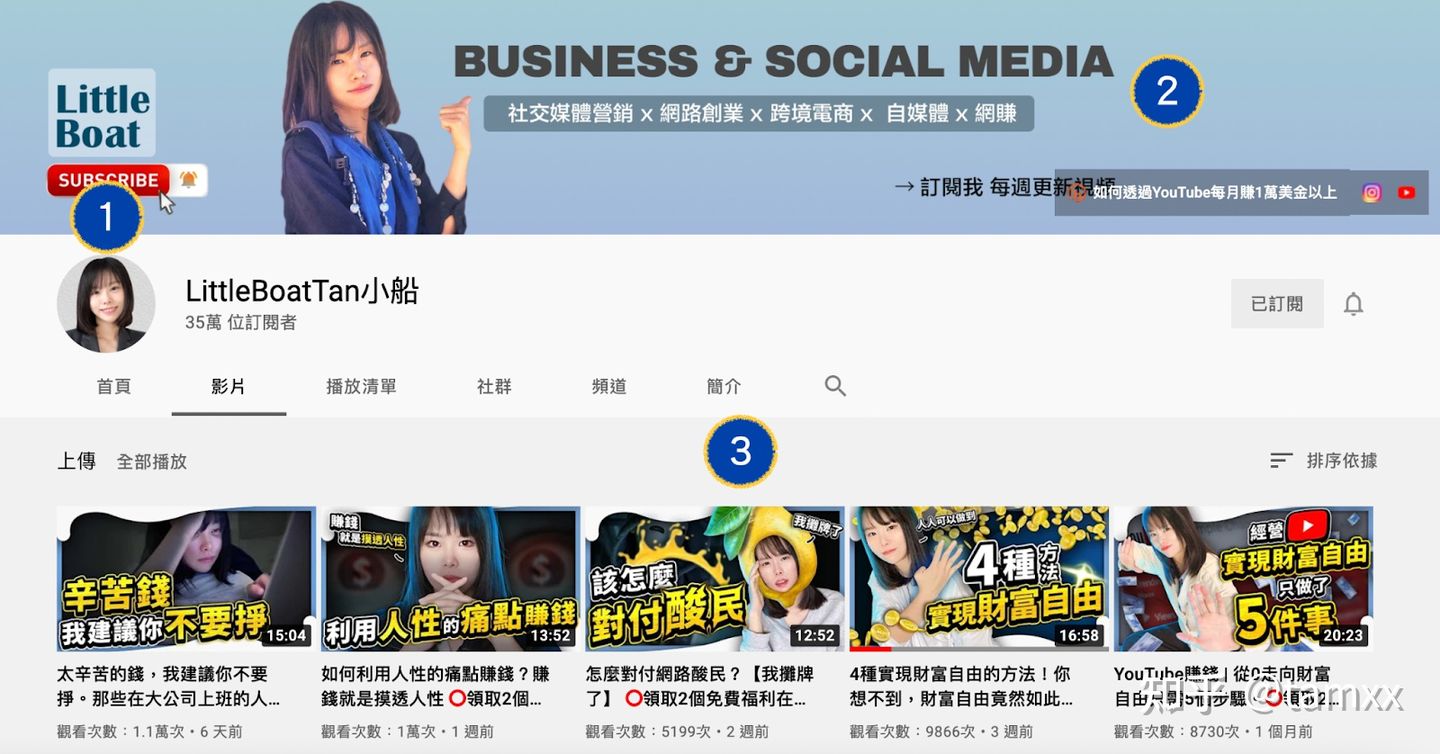Toggle subscription via the red SUBSCRIBE button
The height and width of the screenshot is (754, 1440).
(107, 180)
